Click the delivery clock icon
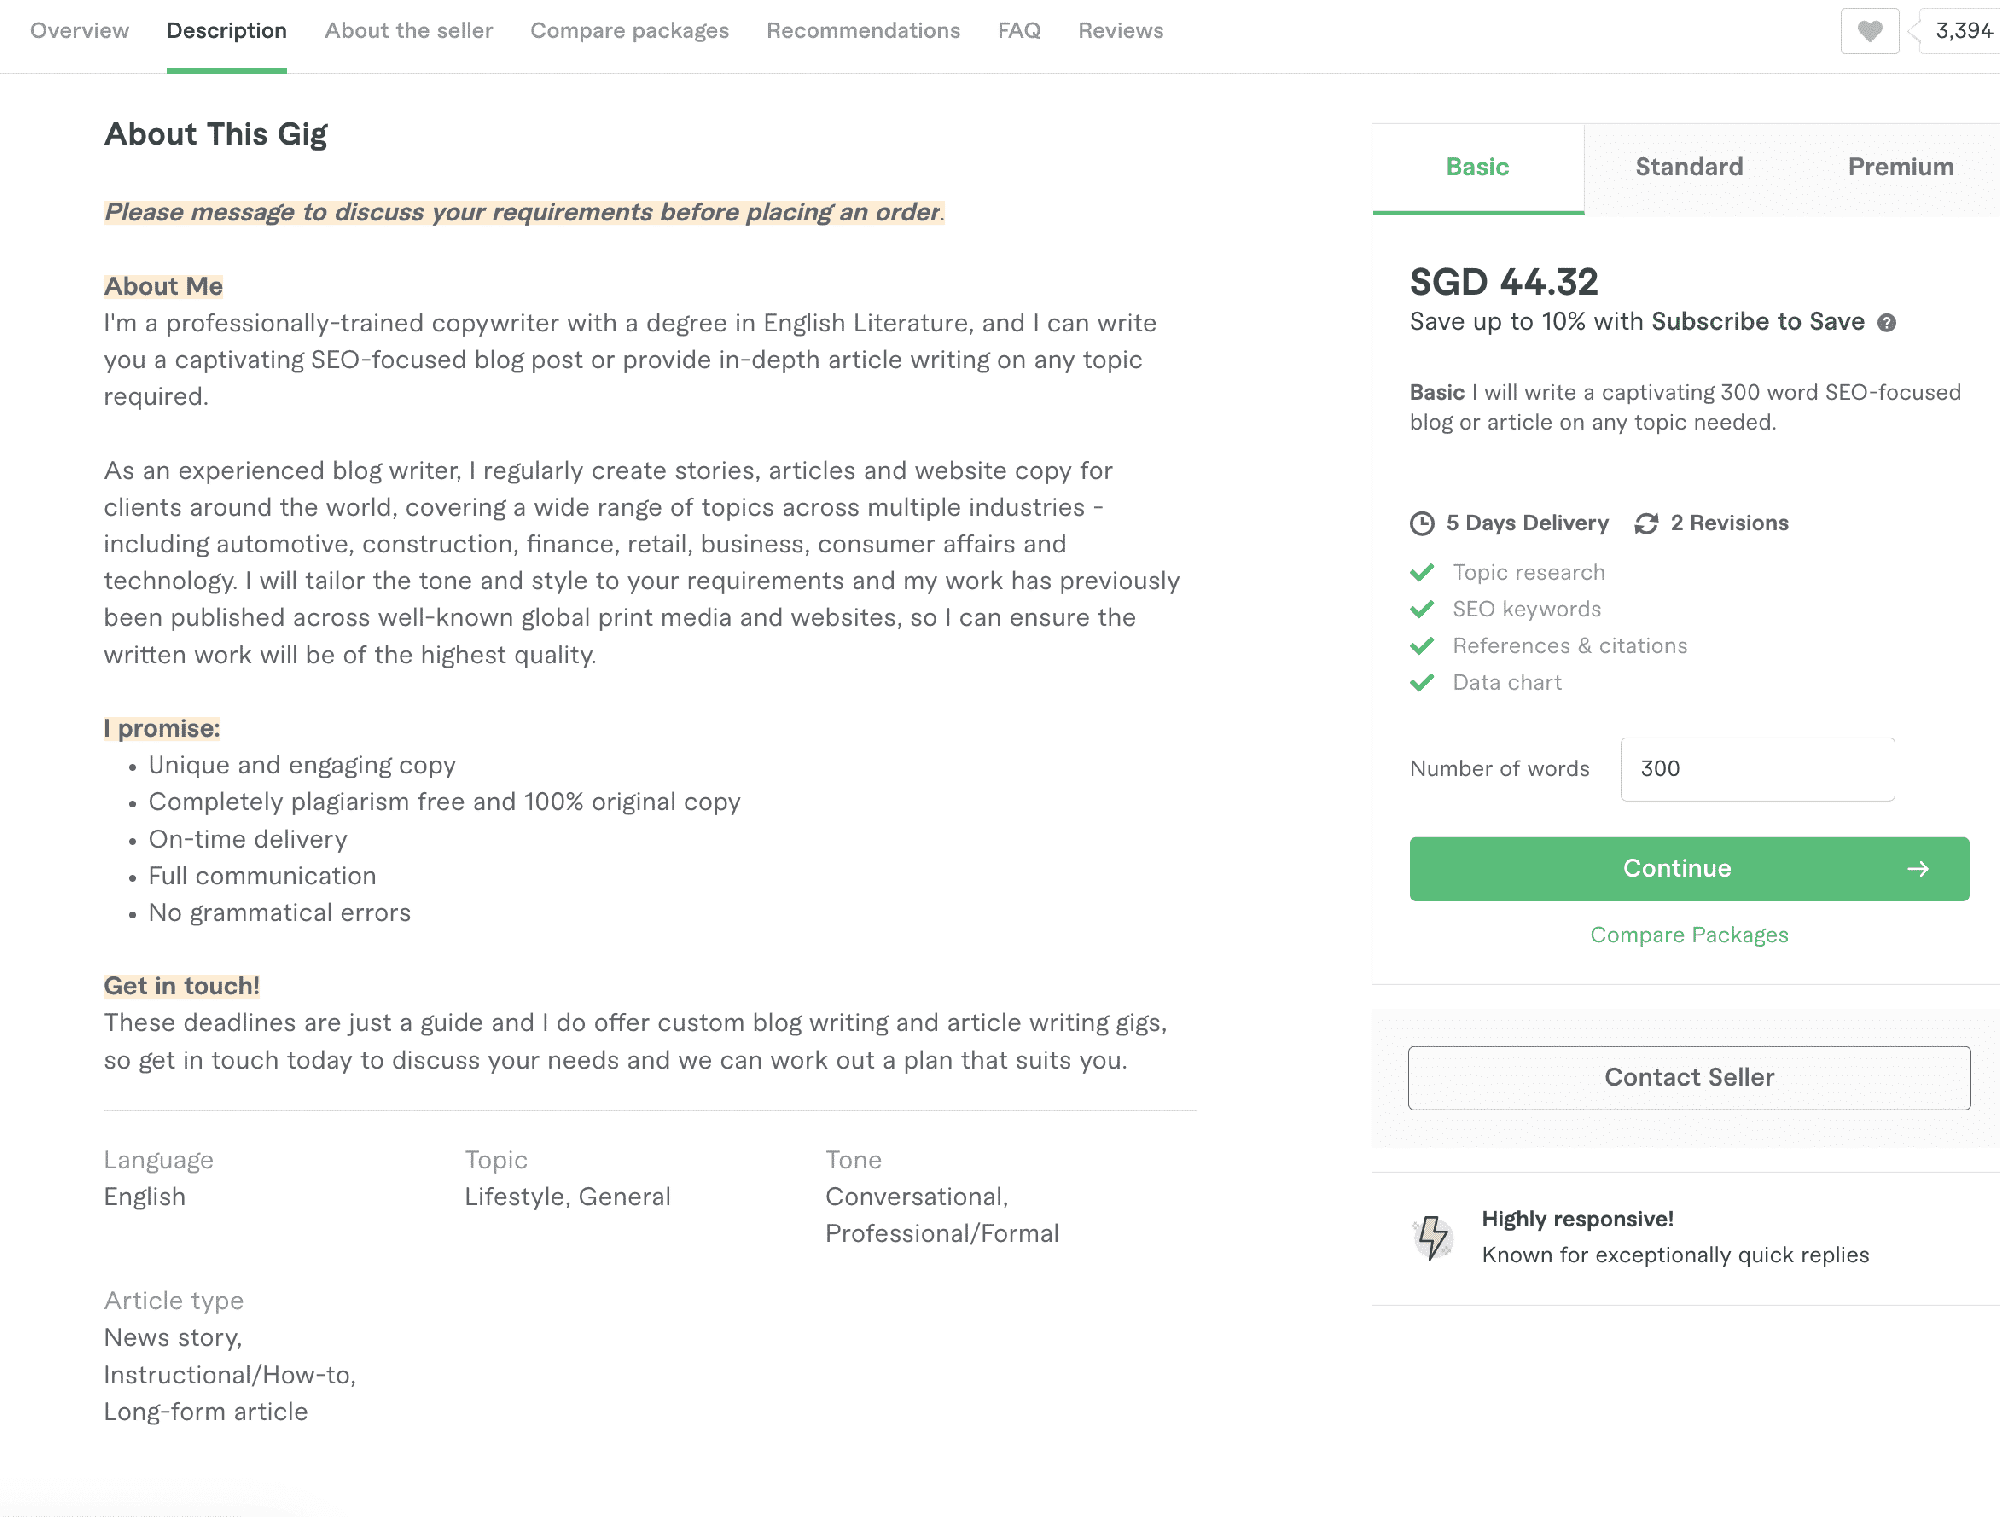The width and height of the screenshot is (2000, 1517). [1422, 523]
